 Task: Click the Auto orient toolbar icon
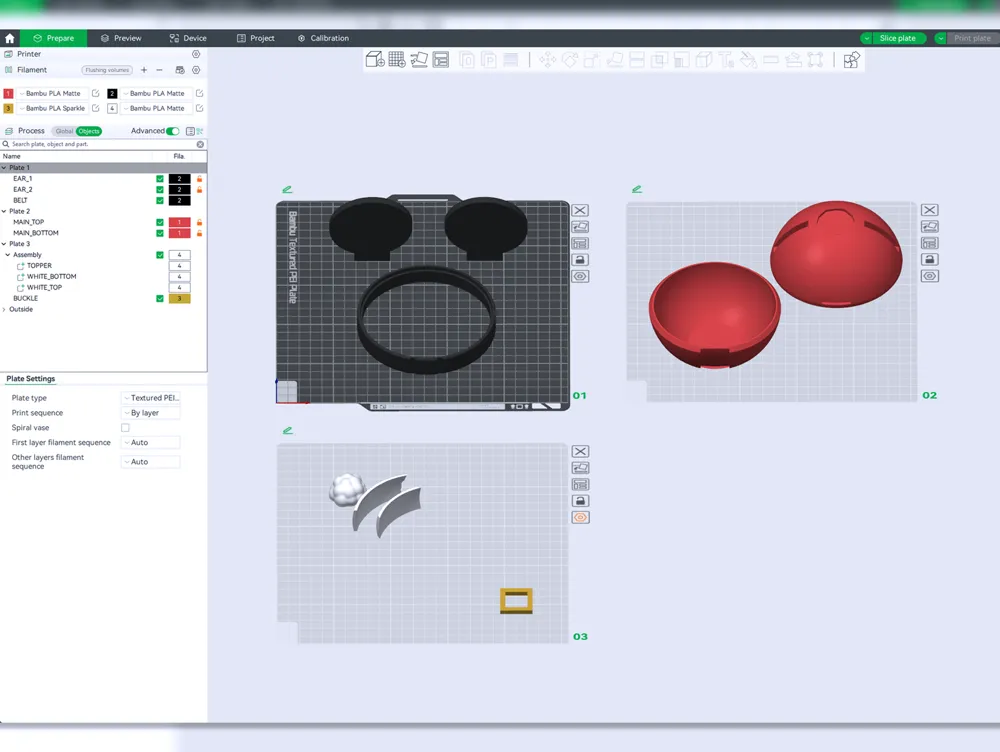tap(419, 60)
